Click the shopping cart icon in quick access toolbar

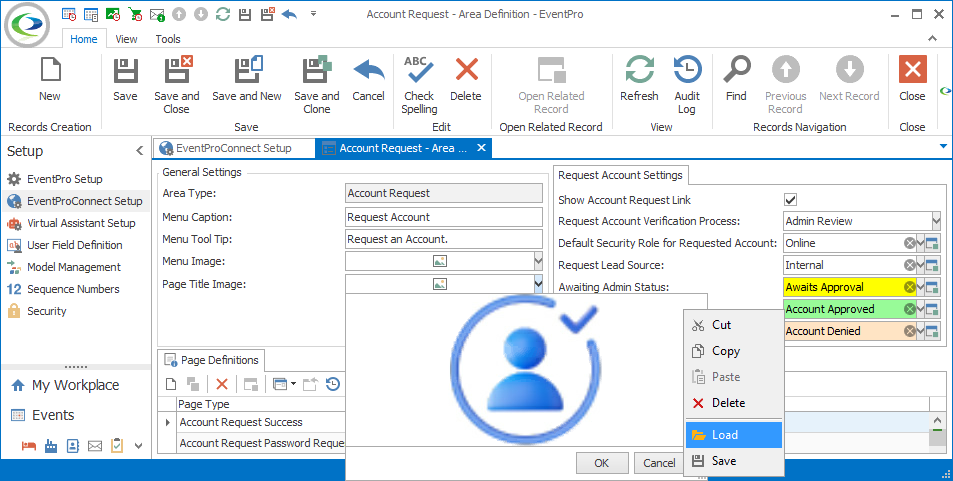pyautogui.click(x=135, y=13)
